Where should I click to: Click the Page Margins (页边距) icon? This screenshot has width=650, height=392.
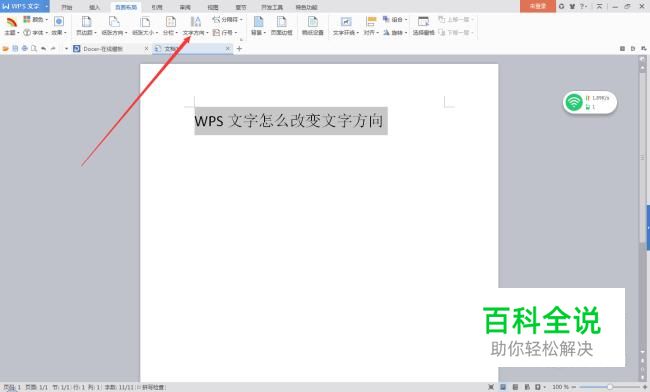click(86, 22)
